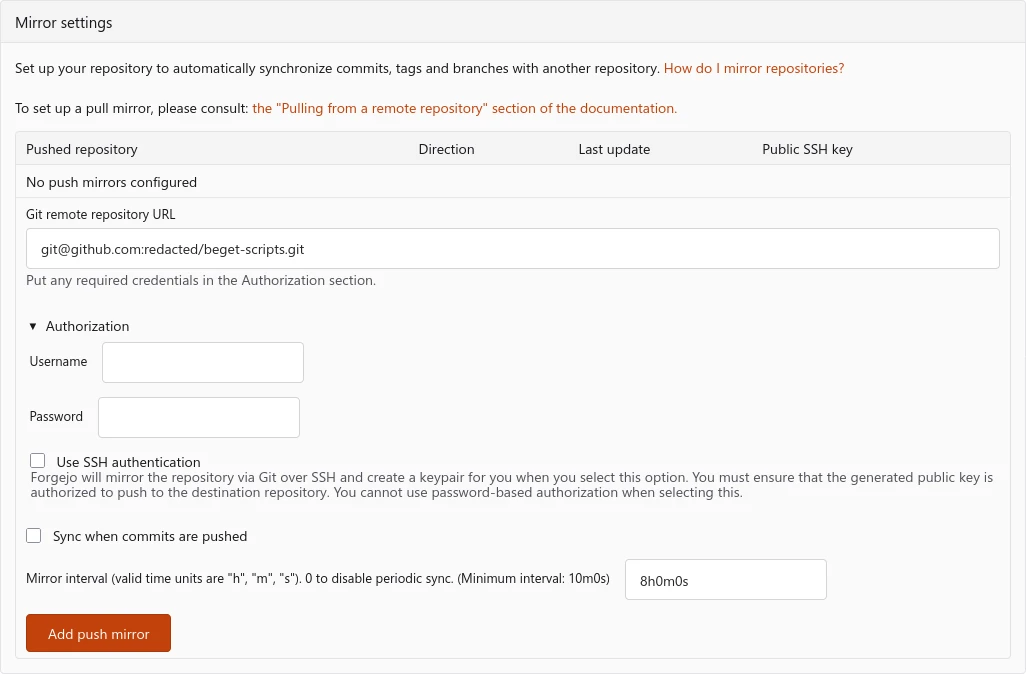
Task: Click the 'Direction' column header
Action: tap(446, 149)
